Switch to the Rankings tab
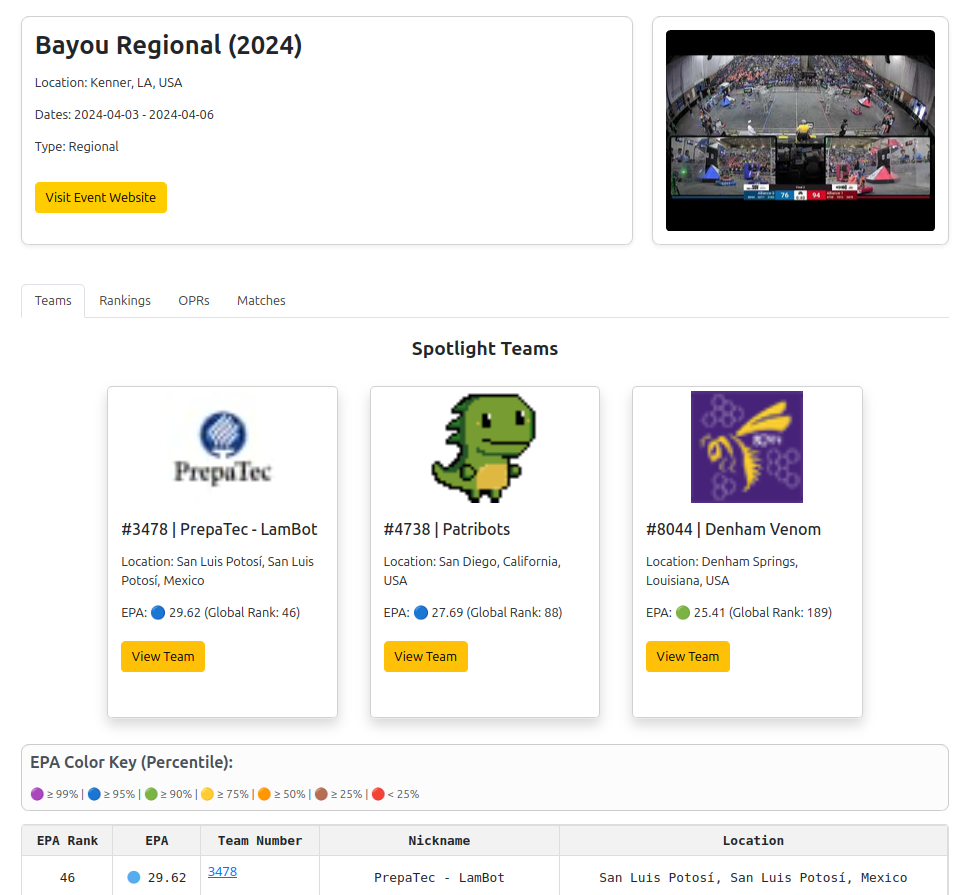This screenshot has height=895, width=971. pos(125,301)
